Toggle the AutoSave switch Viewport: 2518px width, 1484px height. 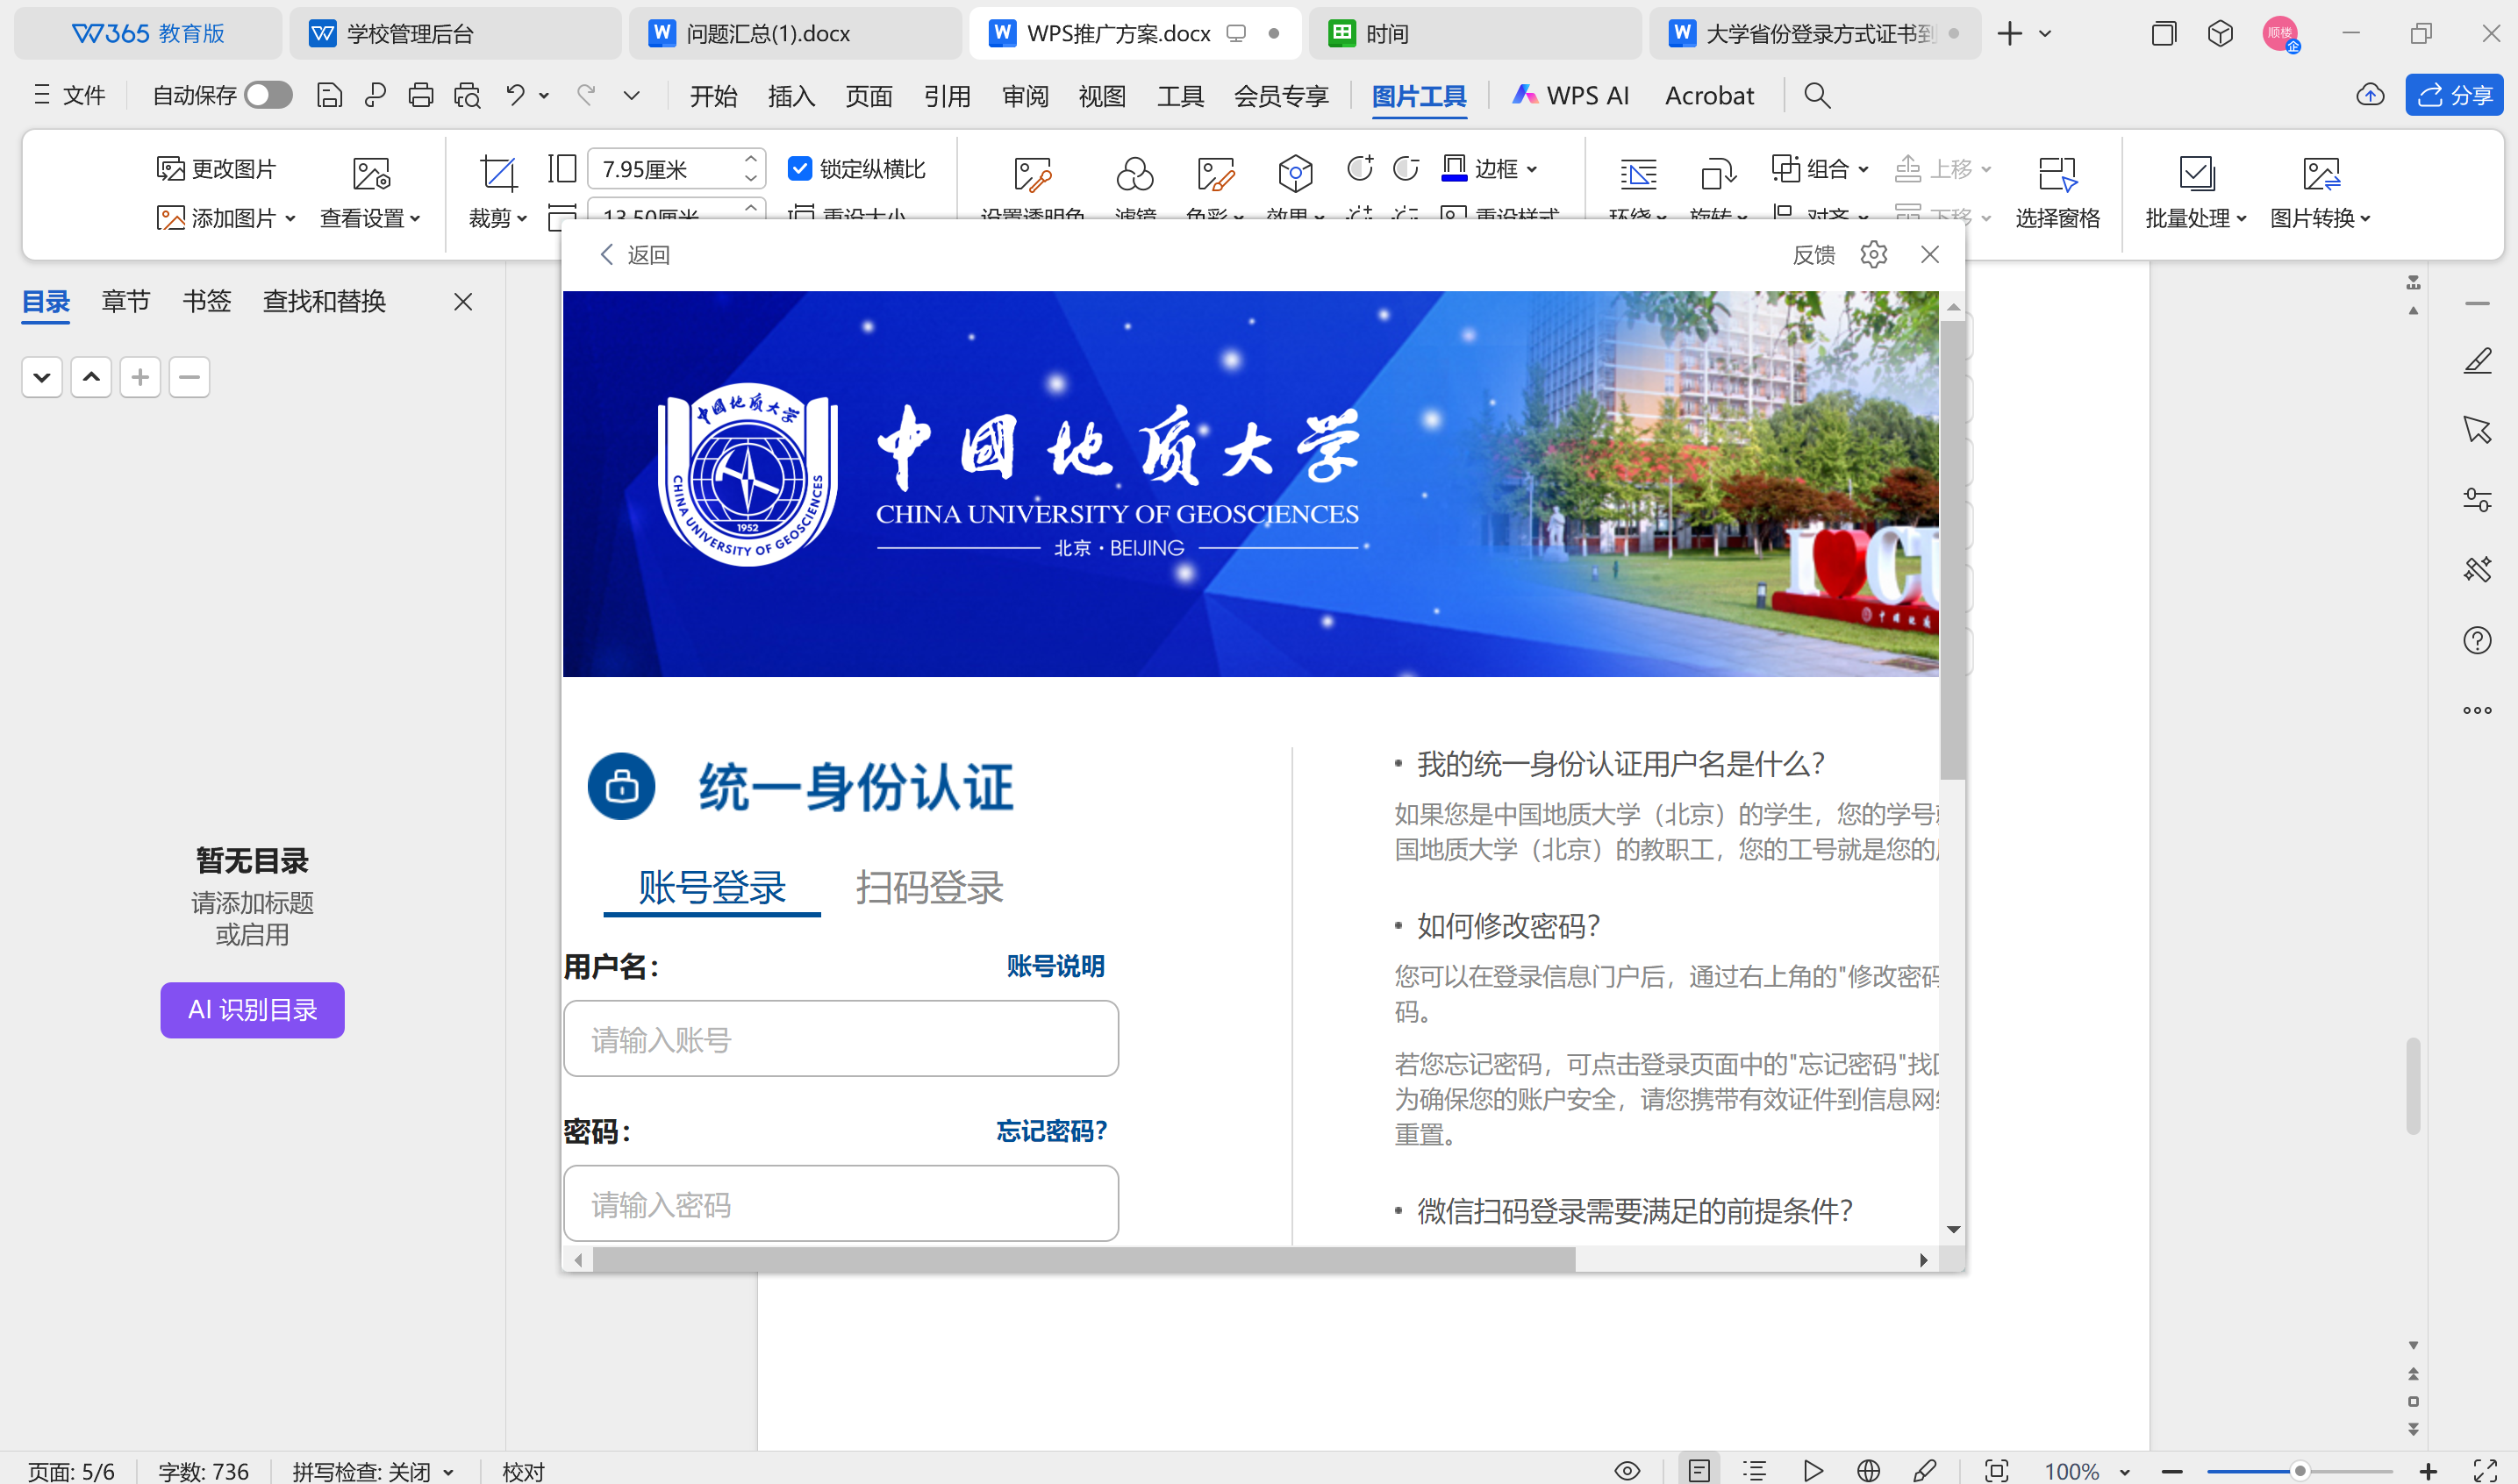[x=268, y=95]
